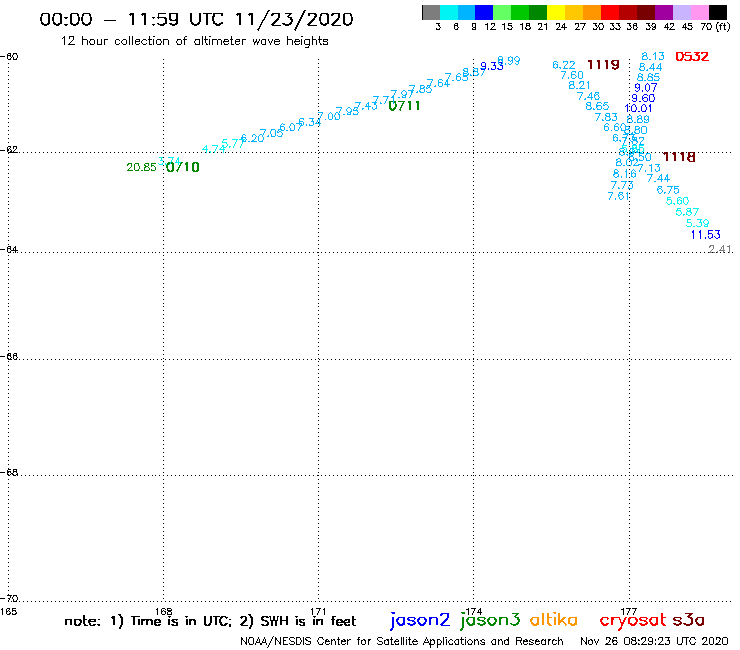The height and width of the screenshot is (650, 740).
Task: Click the 4.74 wave height value
Action: (x=213, y=149)
